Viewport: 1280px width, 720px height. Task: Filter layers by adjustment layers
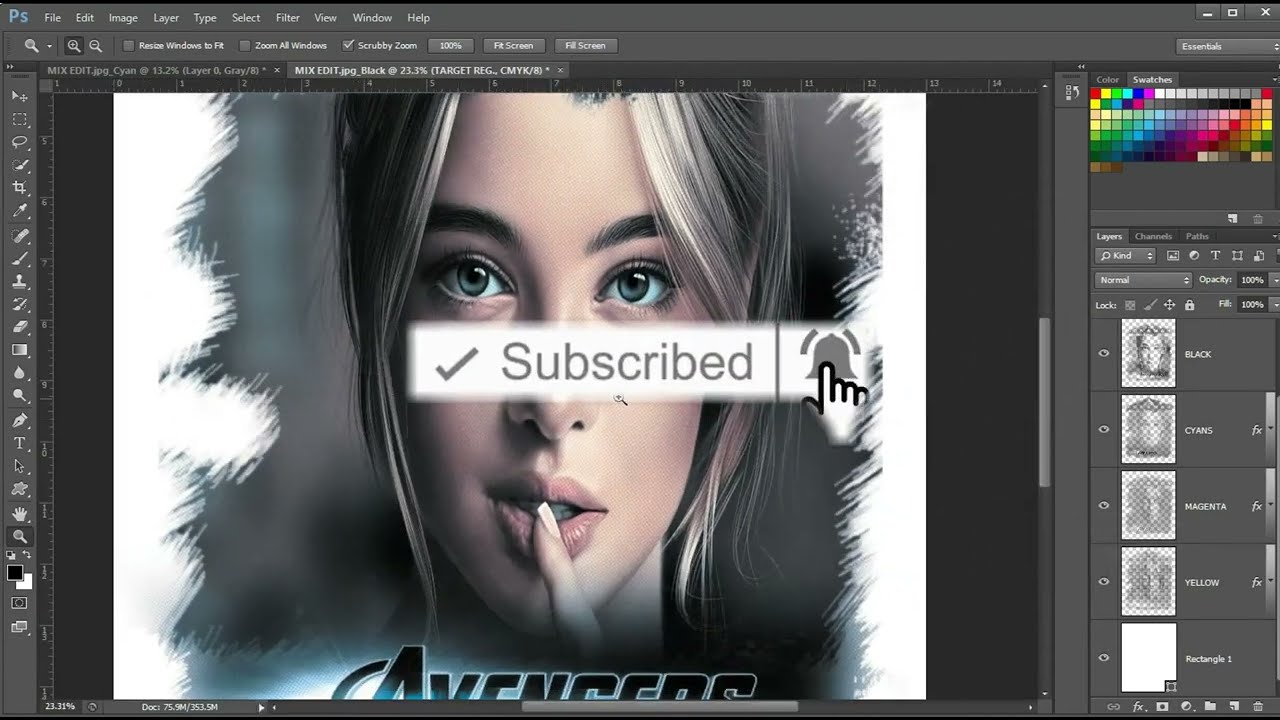pyautogui.click(x=1194, y=256)
